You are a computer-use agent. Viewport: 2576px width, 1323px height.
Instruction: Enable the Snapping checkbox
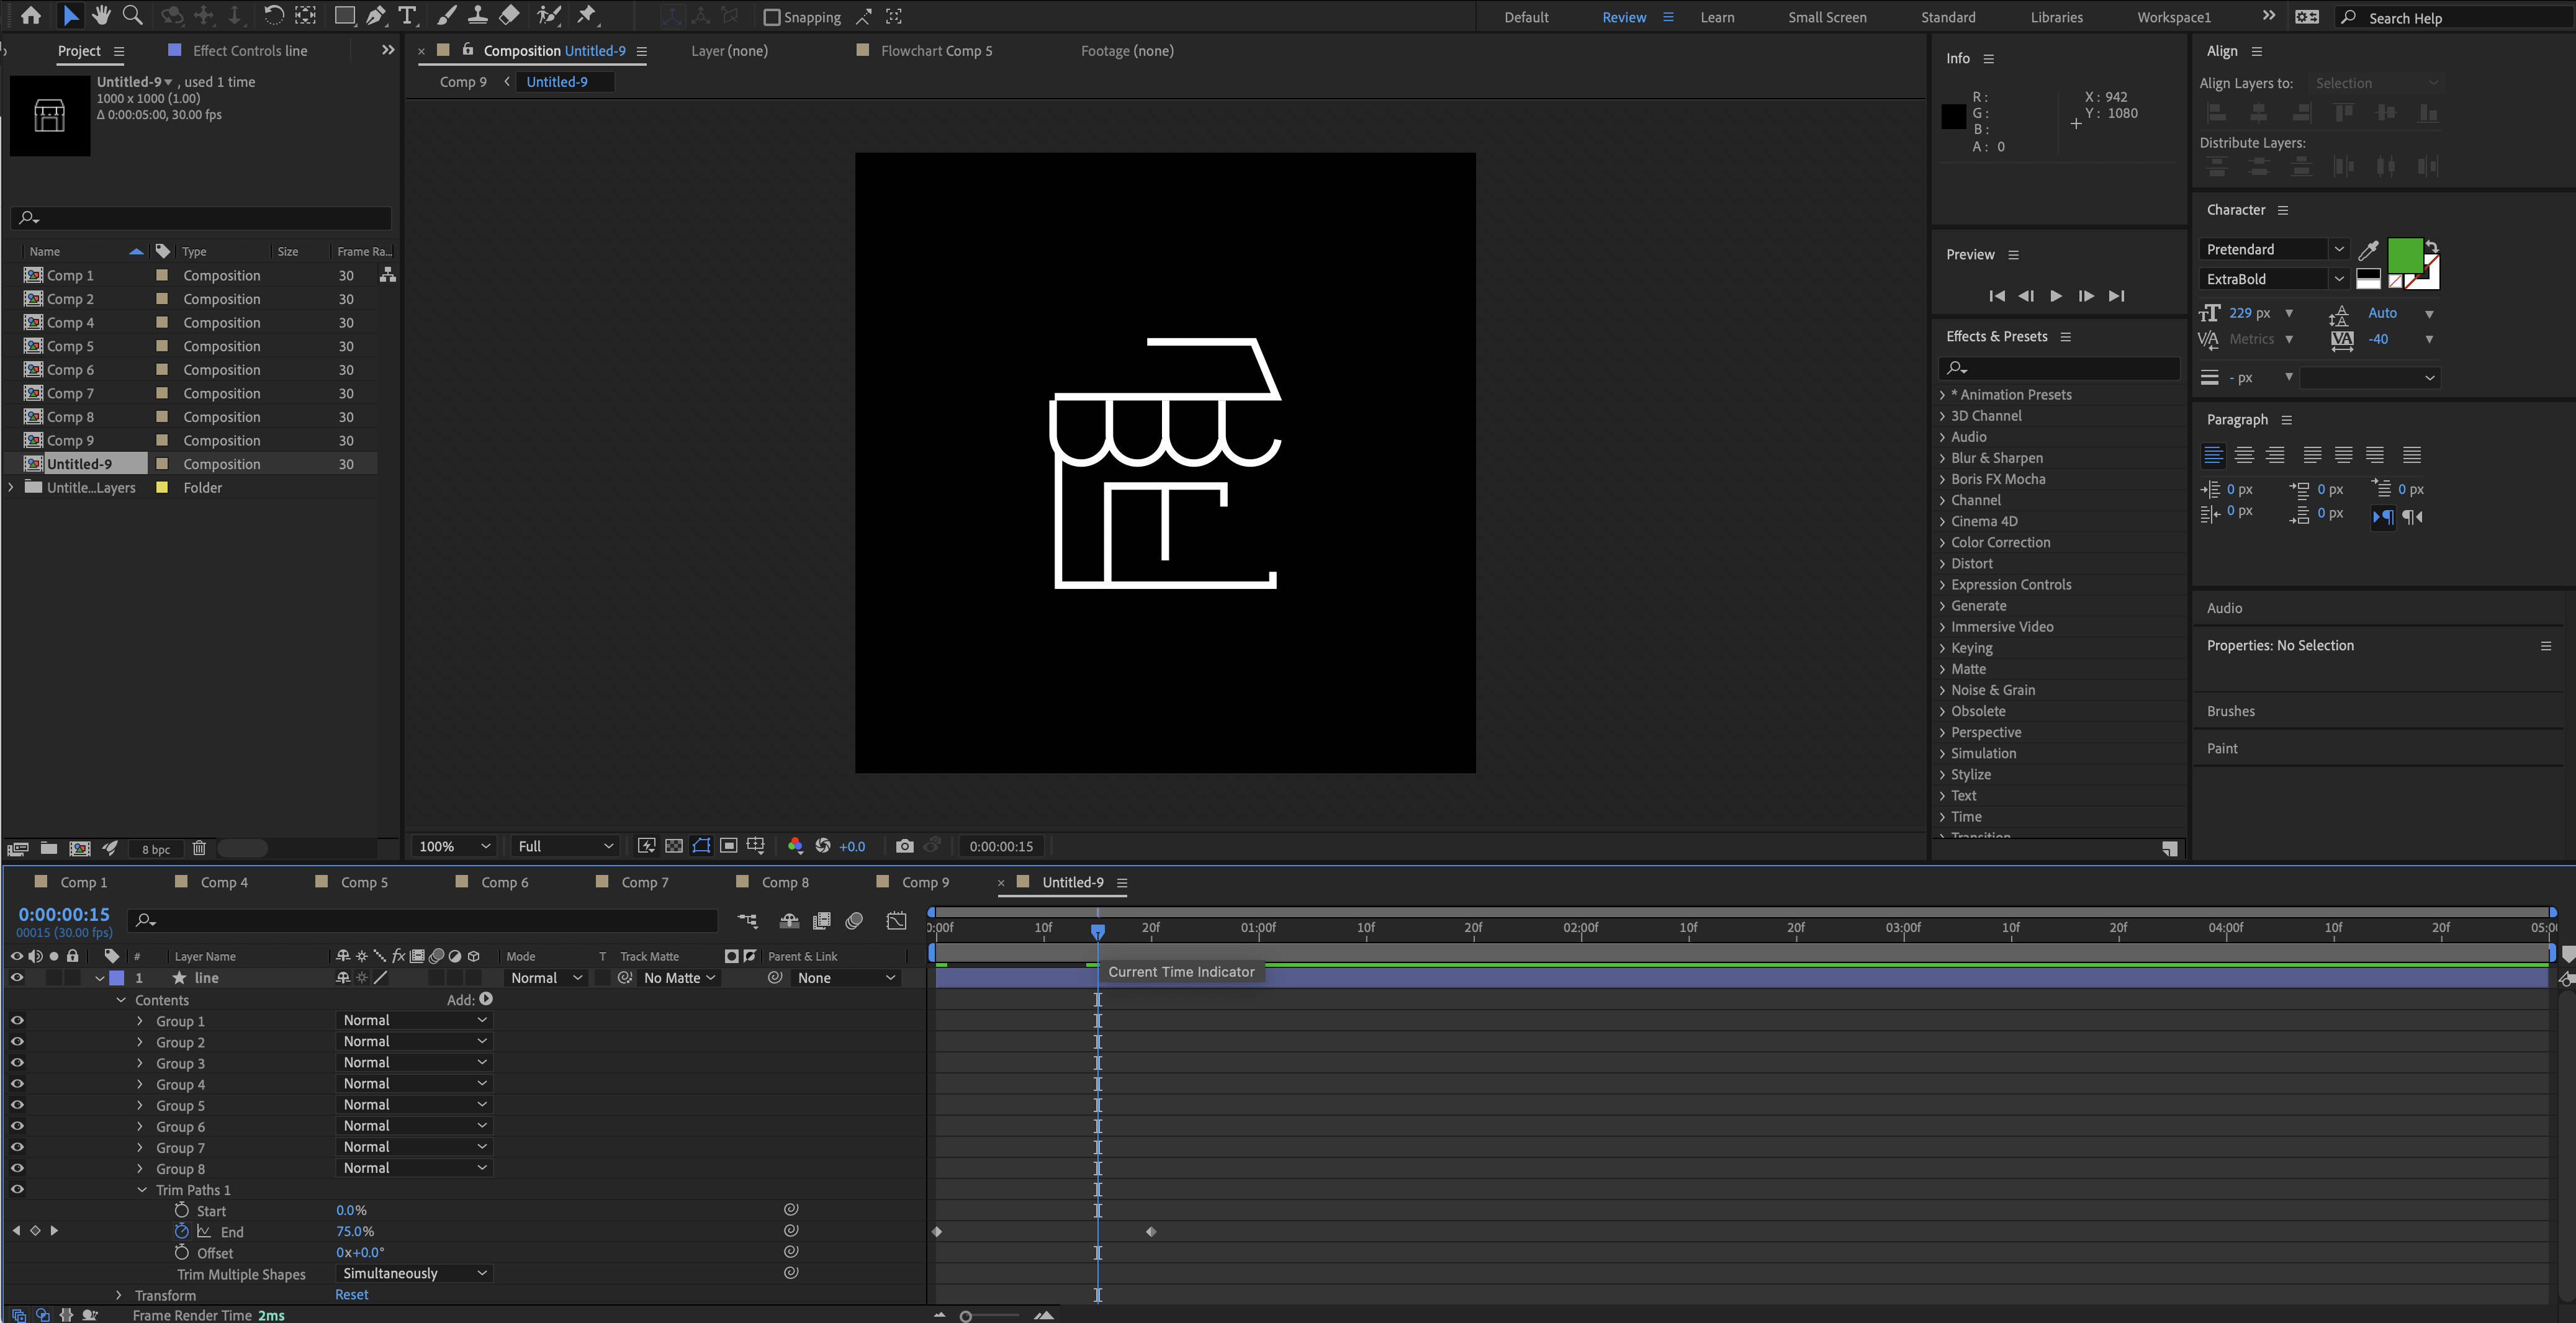[x=772, y=17]
